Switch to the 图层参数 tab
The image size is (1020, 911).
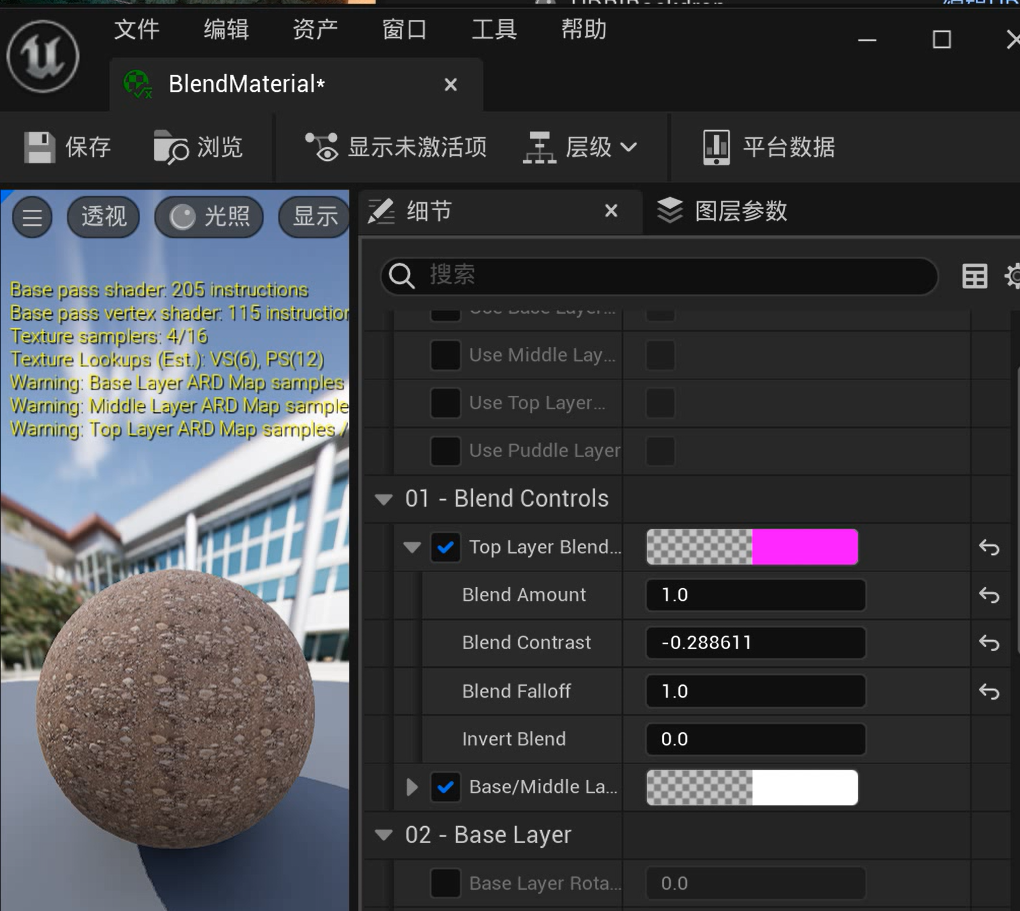pos(722,211)
